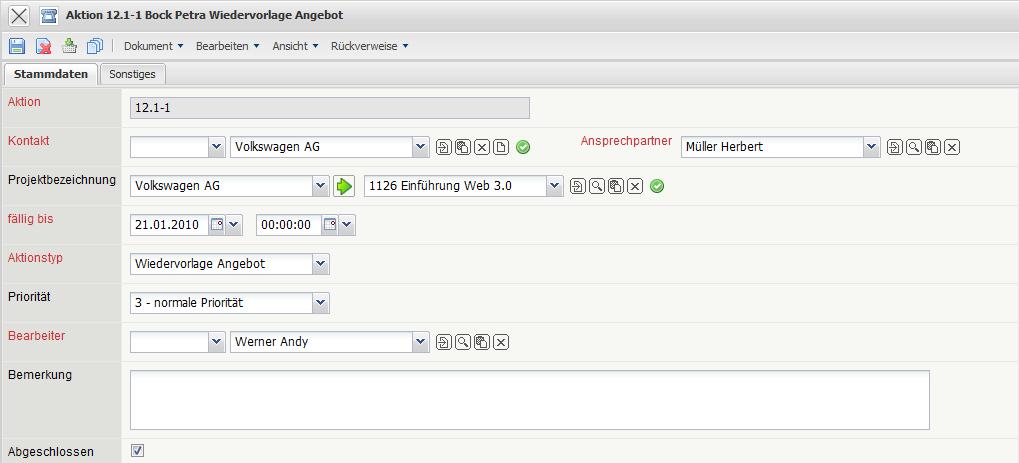Expand the 1126 Einführung Web 3.0 dropdown
The height and width of the screenshot is (463, 1019).
tap(554, 187)
